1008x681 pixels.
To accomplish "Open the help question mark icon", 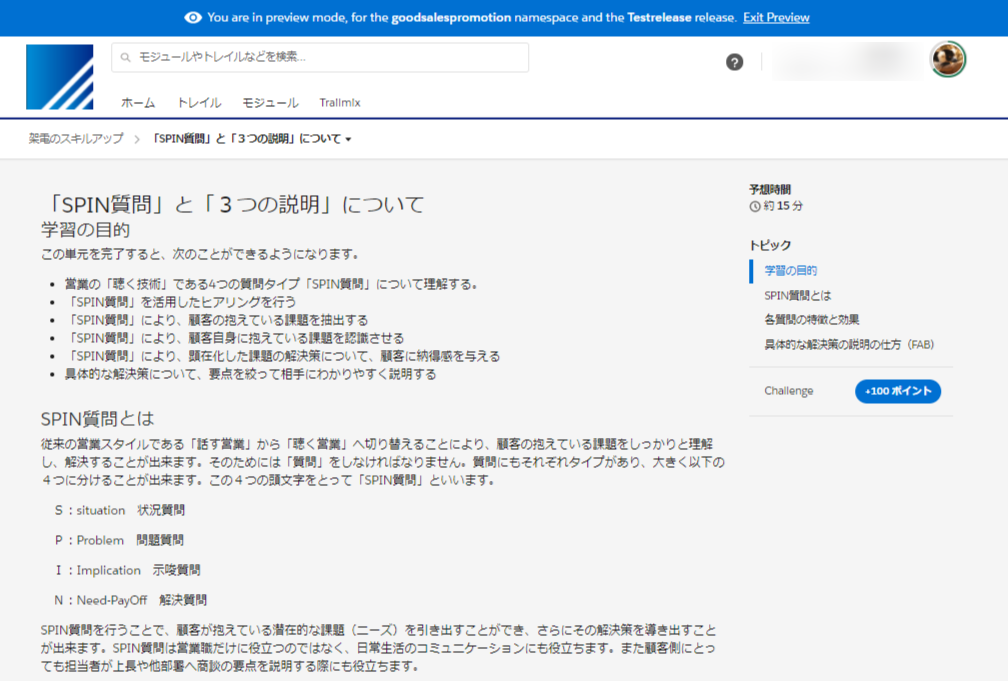I will coord(734,62).
